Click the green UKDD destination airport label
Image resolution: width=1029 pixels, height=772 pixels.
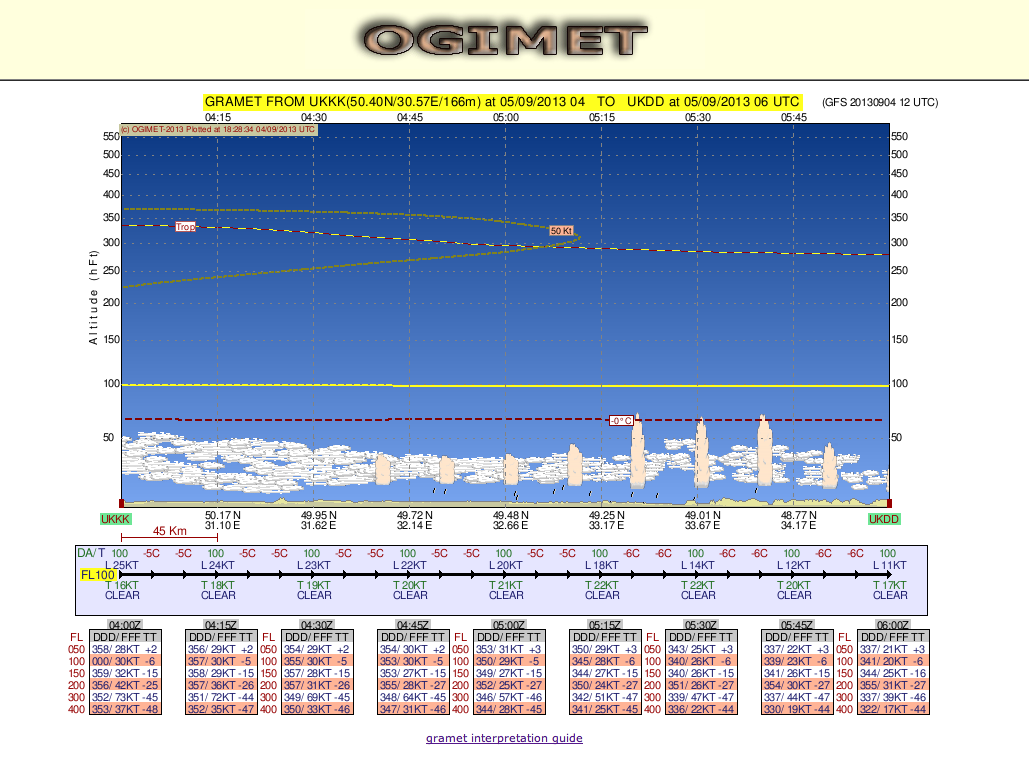click(x=884, y=519)
